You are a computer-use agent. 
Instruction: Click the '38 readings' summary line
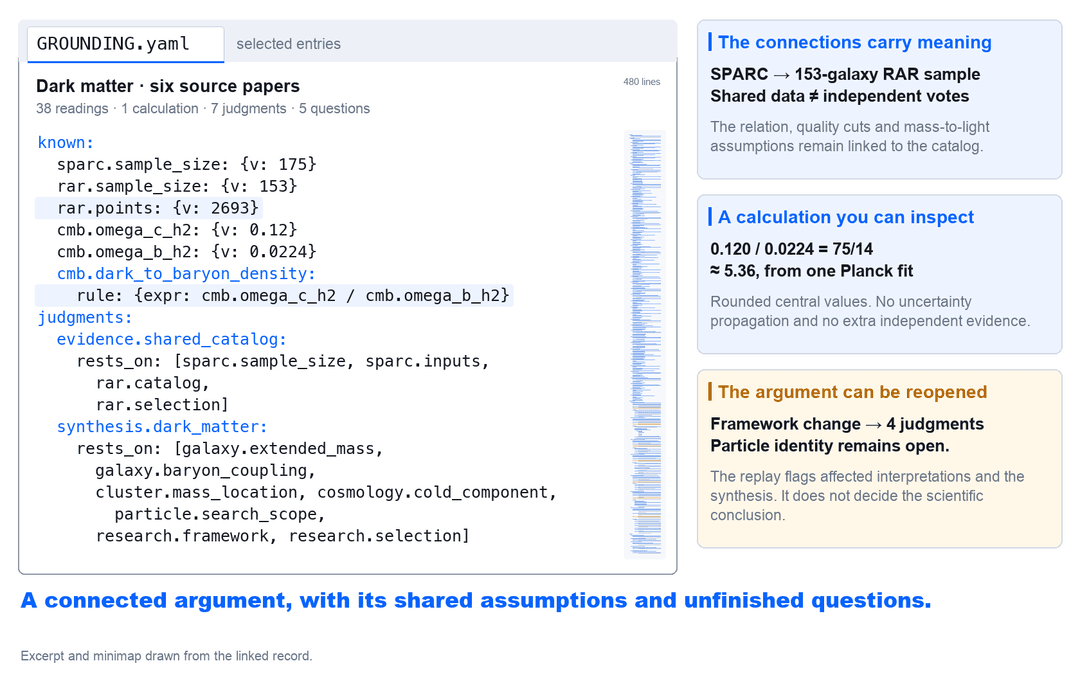pyautogui.click(x=203, y=109)
